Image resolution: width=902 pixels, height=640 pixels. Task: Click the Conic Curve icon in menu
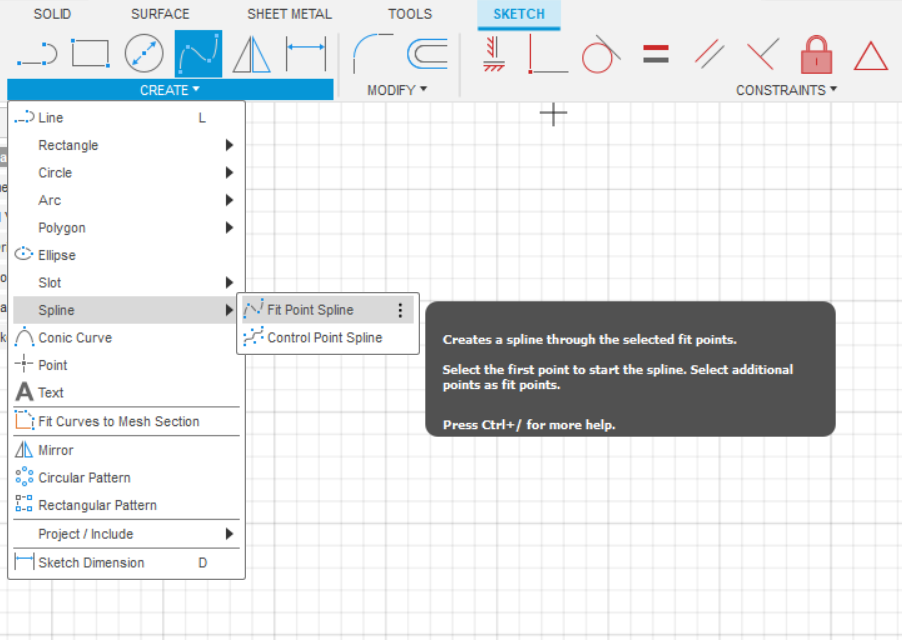(x=24, y=337)
